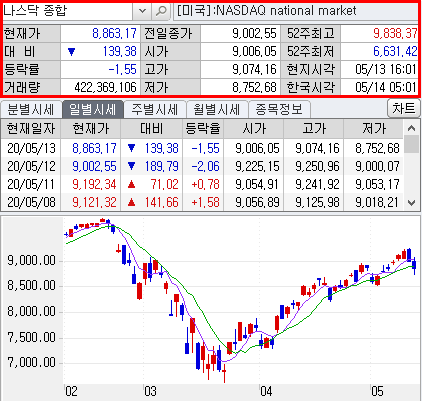
Task: Click the table scroll-down arrow
Action: point(411,202)
